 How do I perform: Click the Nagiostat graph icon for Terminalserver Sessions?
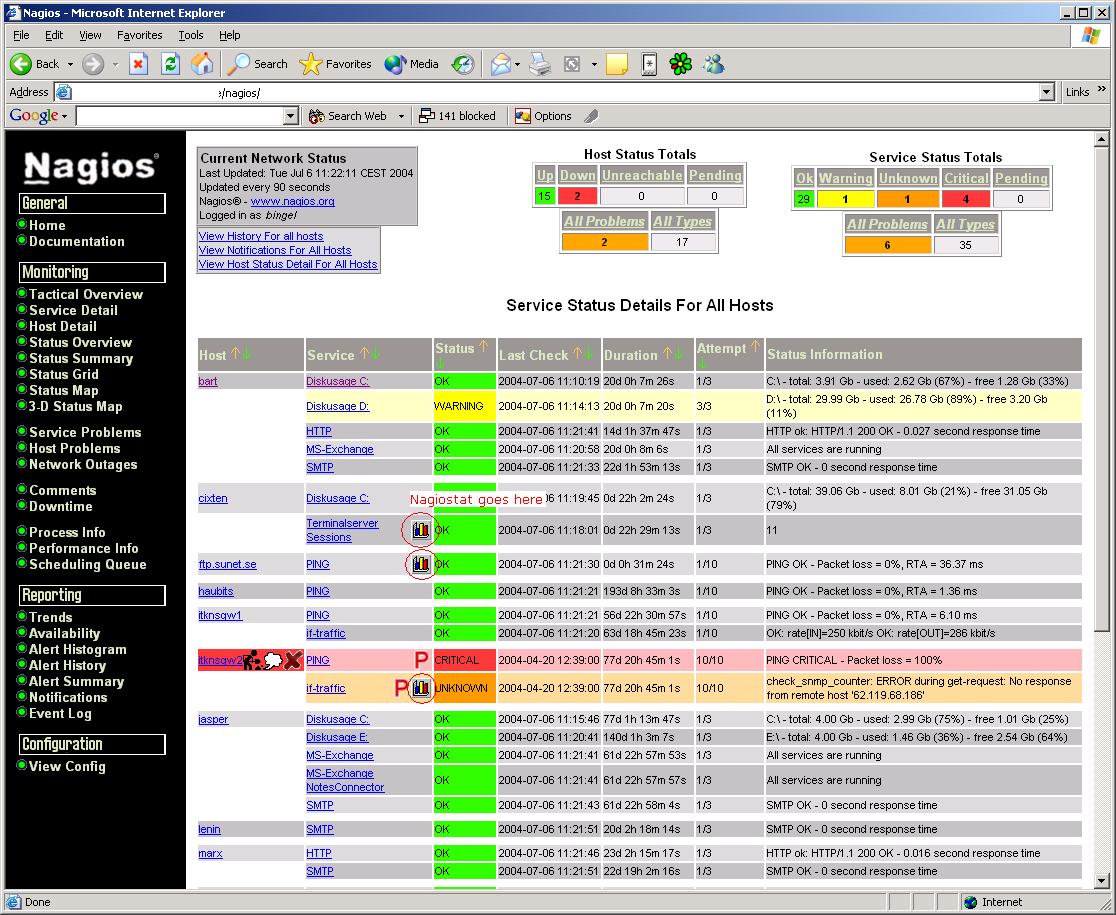421,529
